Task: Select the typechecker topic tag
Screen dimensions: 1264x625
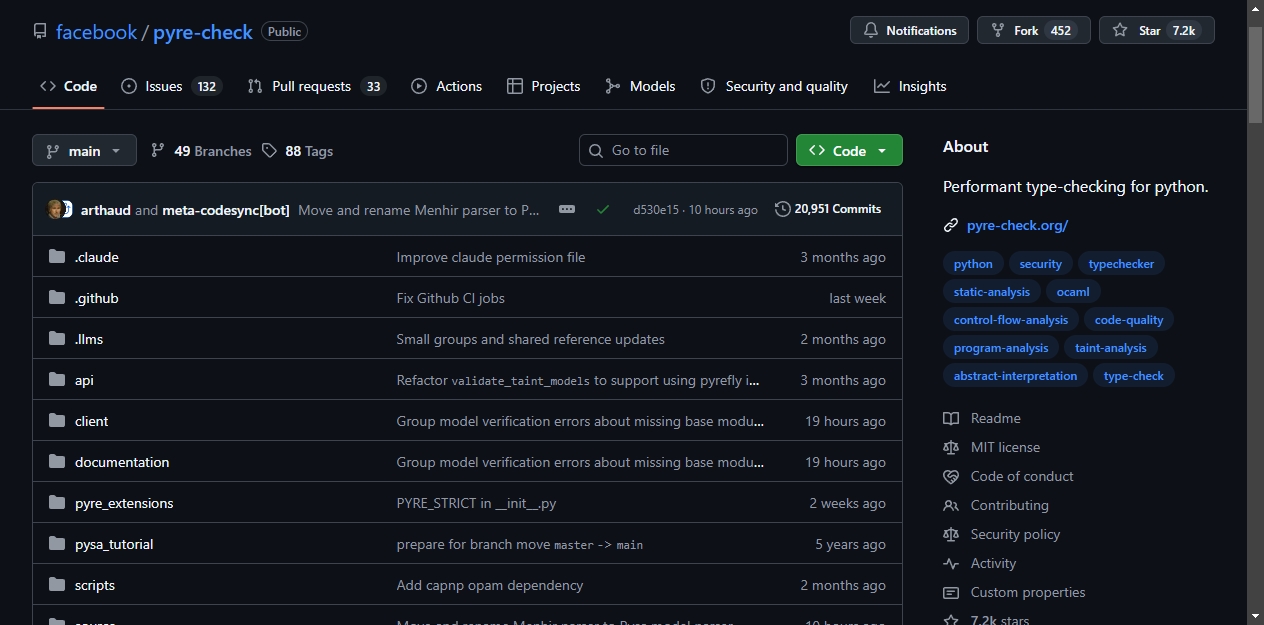Action: [1121, 264]
